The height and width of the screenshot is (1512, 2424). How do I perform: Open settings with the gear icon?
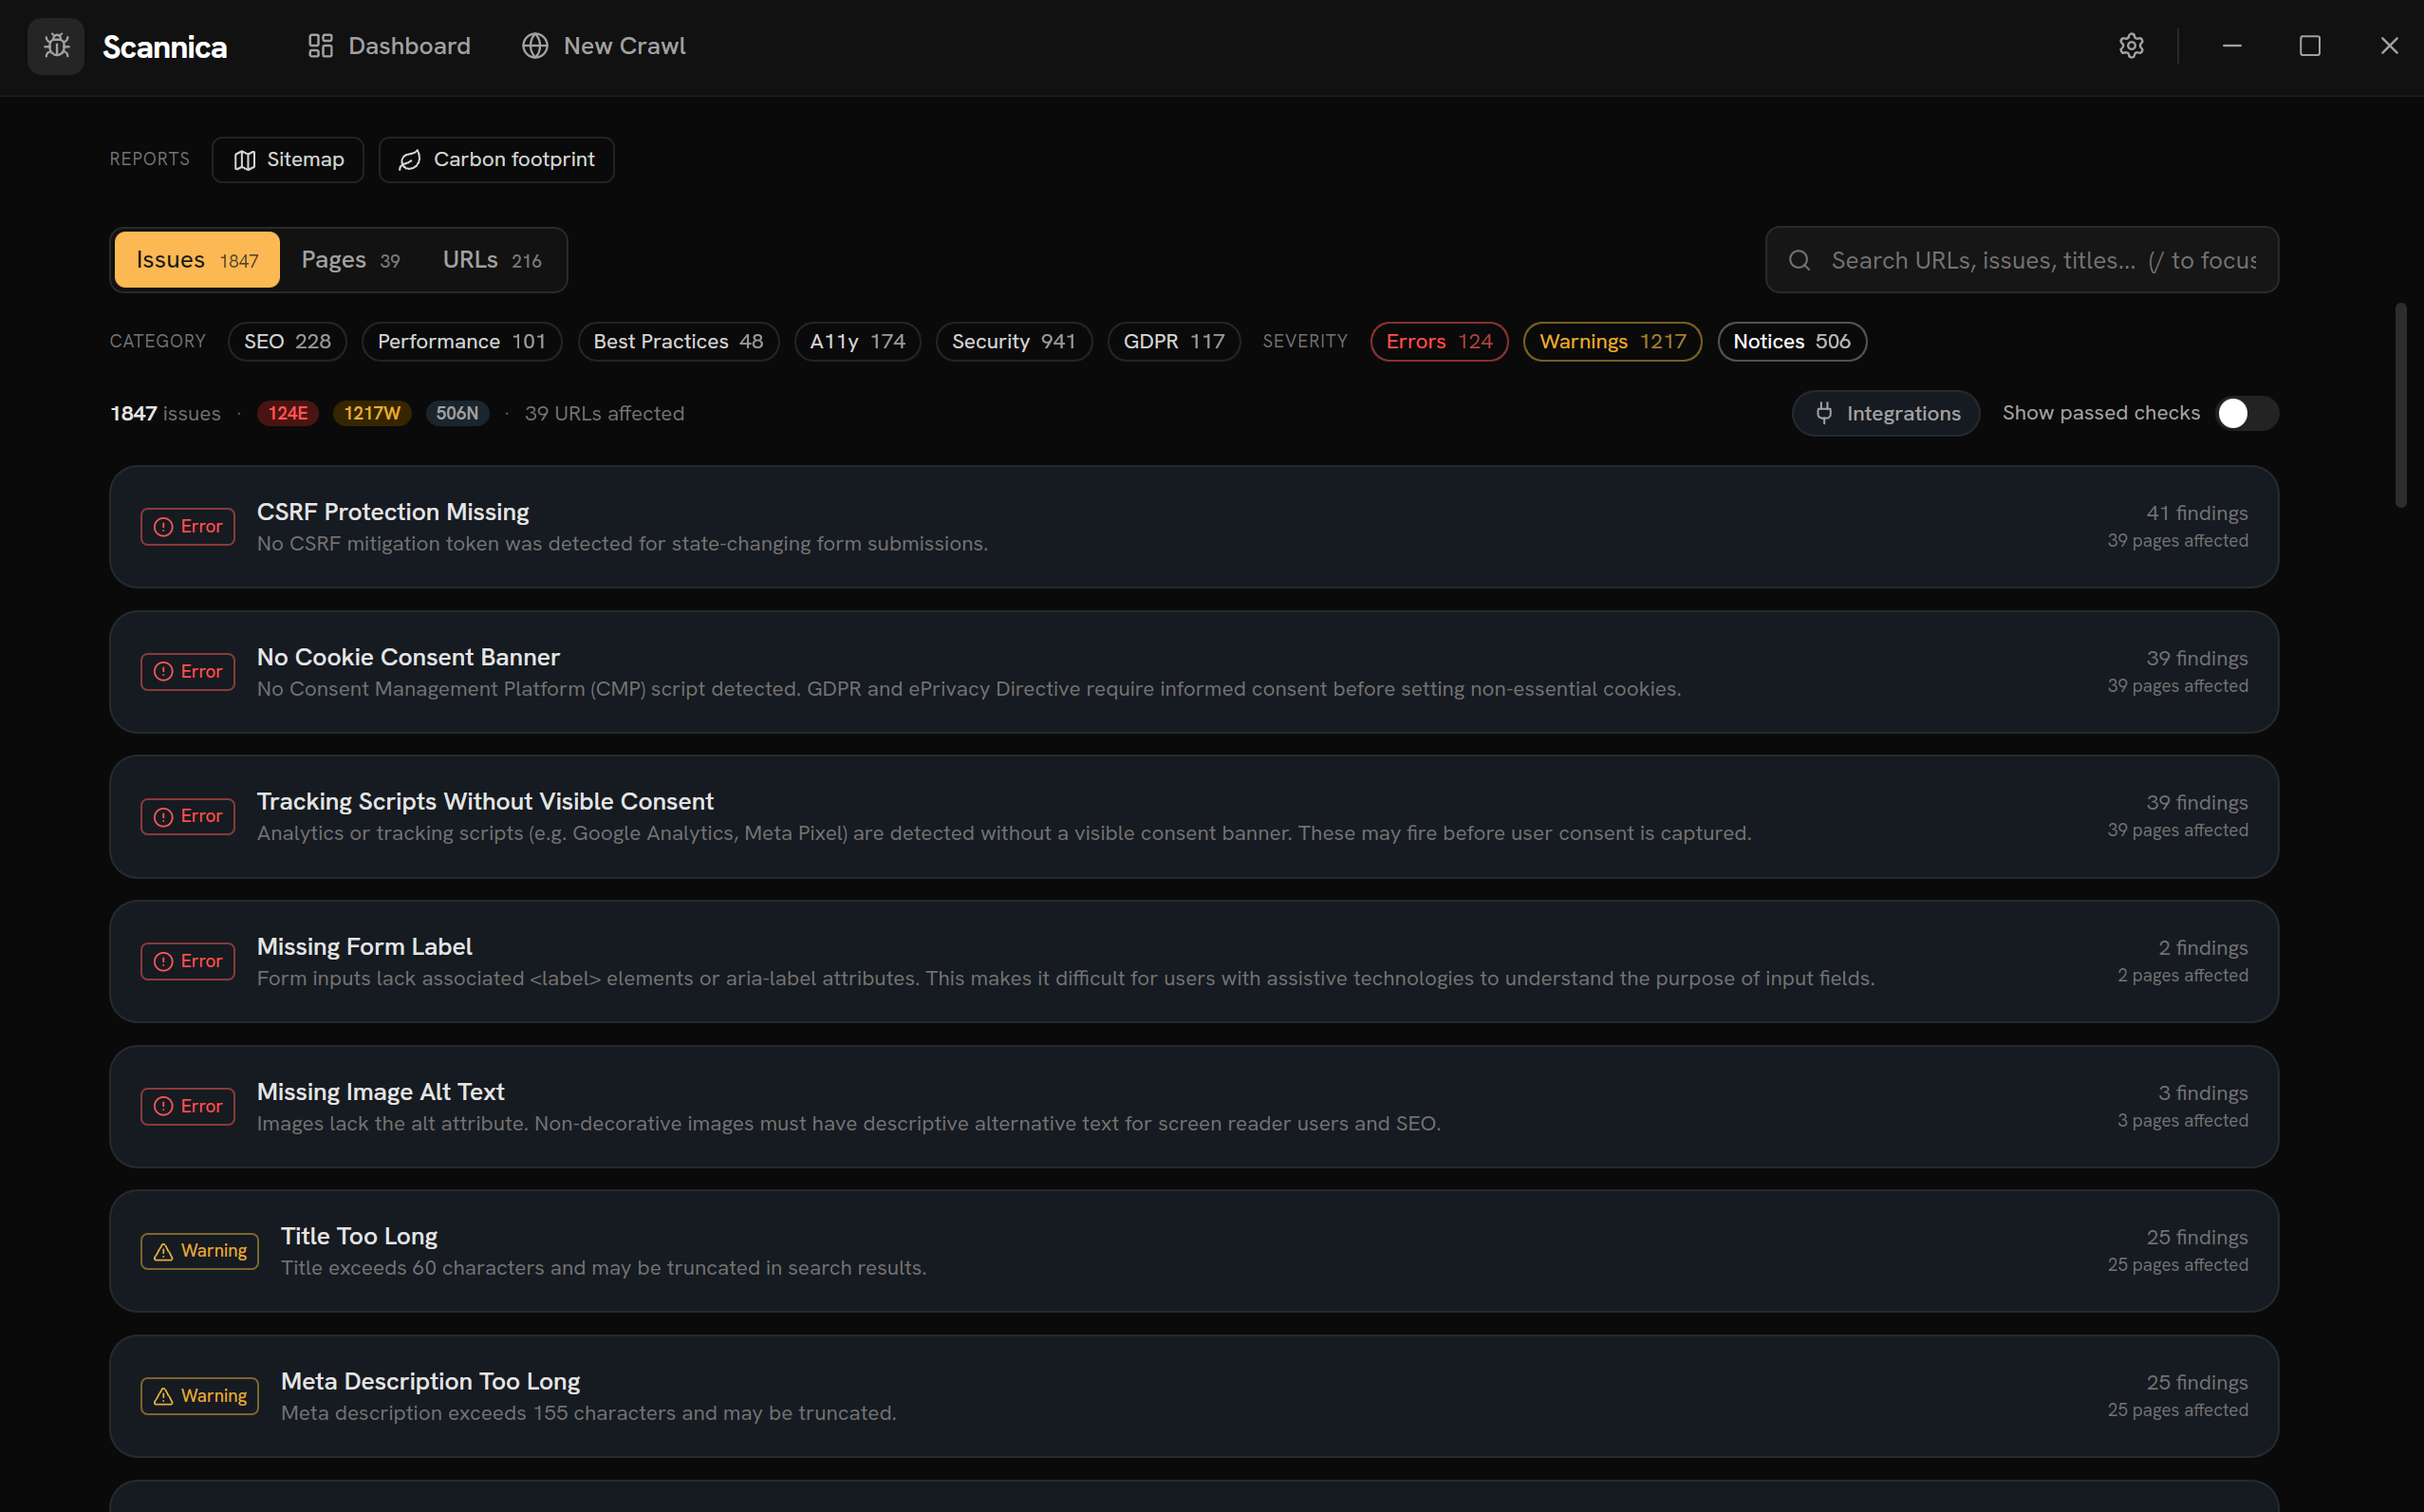tap(2131, 46)
